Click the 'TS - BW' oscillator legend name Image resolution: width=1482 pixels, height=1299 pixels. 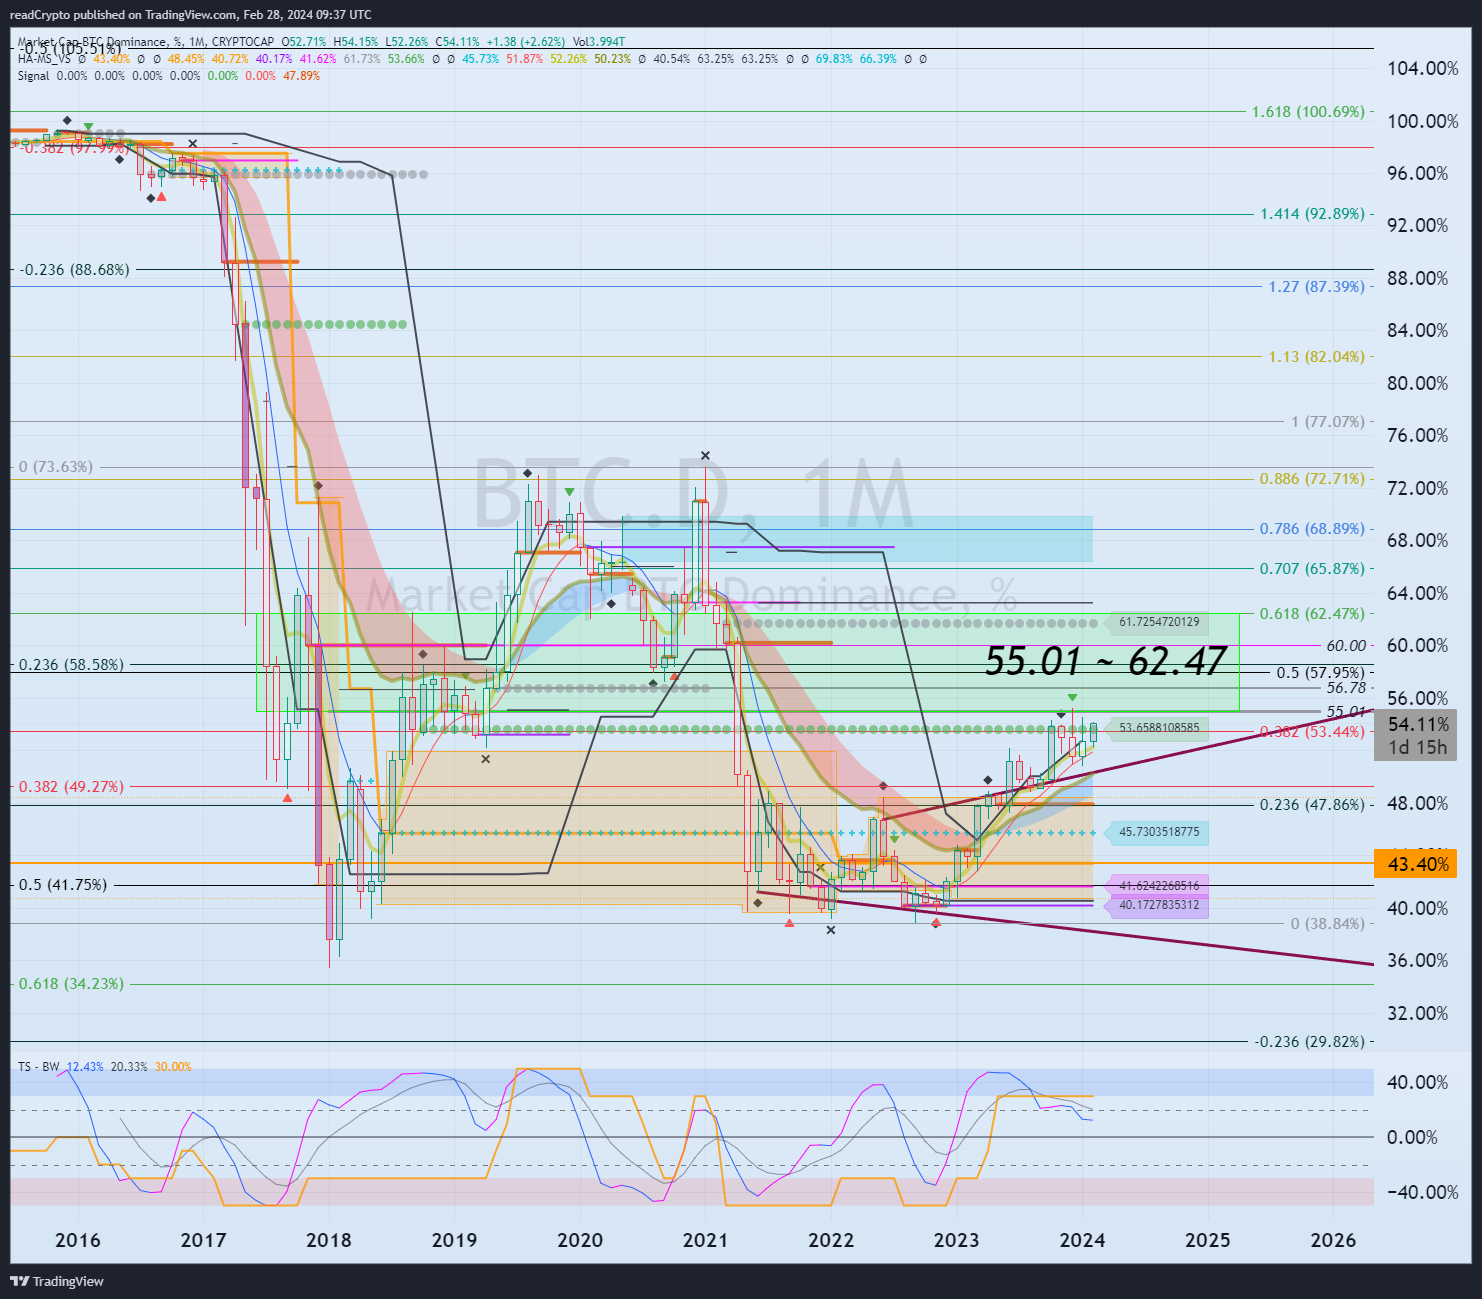point(39,1067)
